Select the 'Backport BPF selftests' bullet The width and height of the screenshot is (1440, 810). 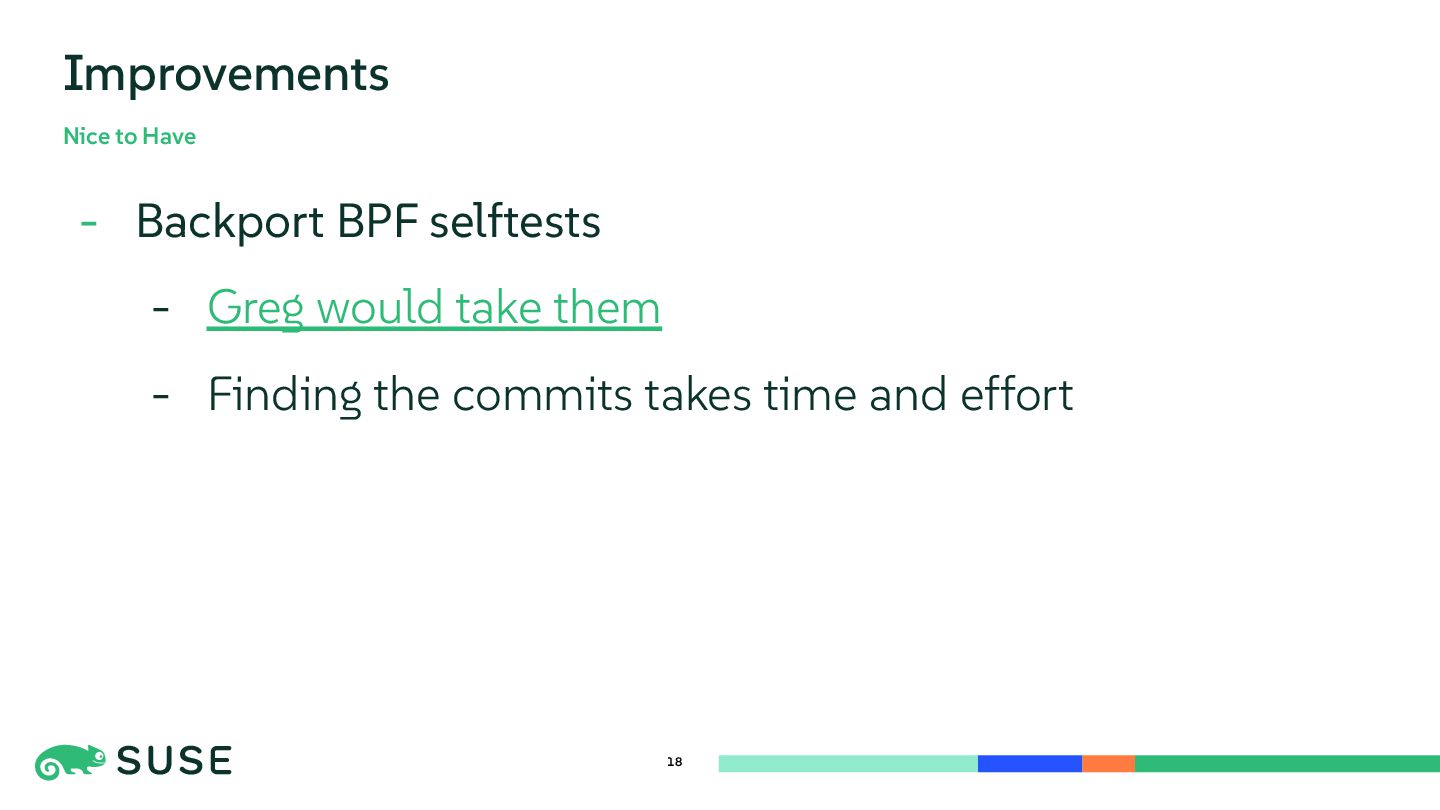pos(368,221)
